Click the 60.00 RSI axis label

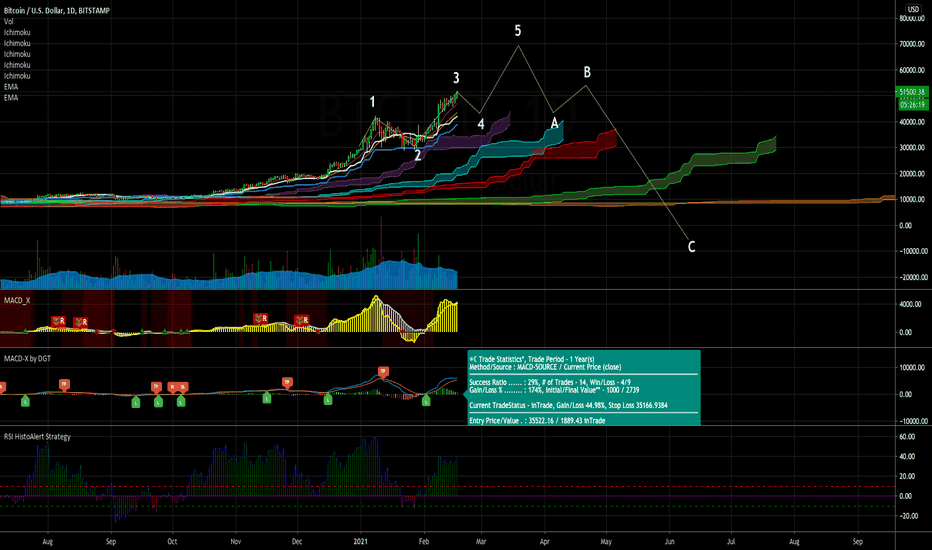tap(907, 436)
